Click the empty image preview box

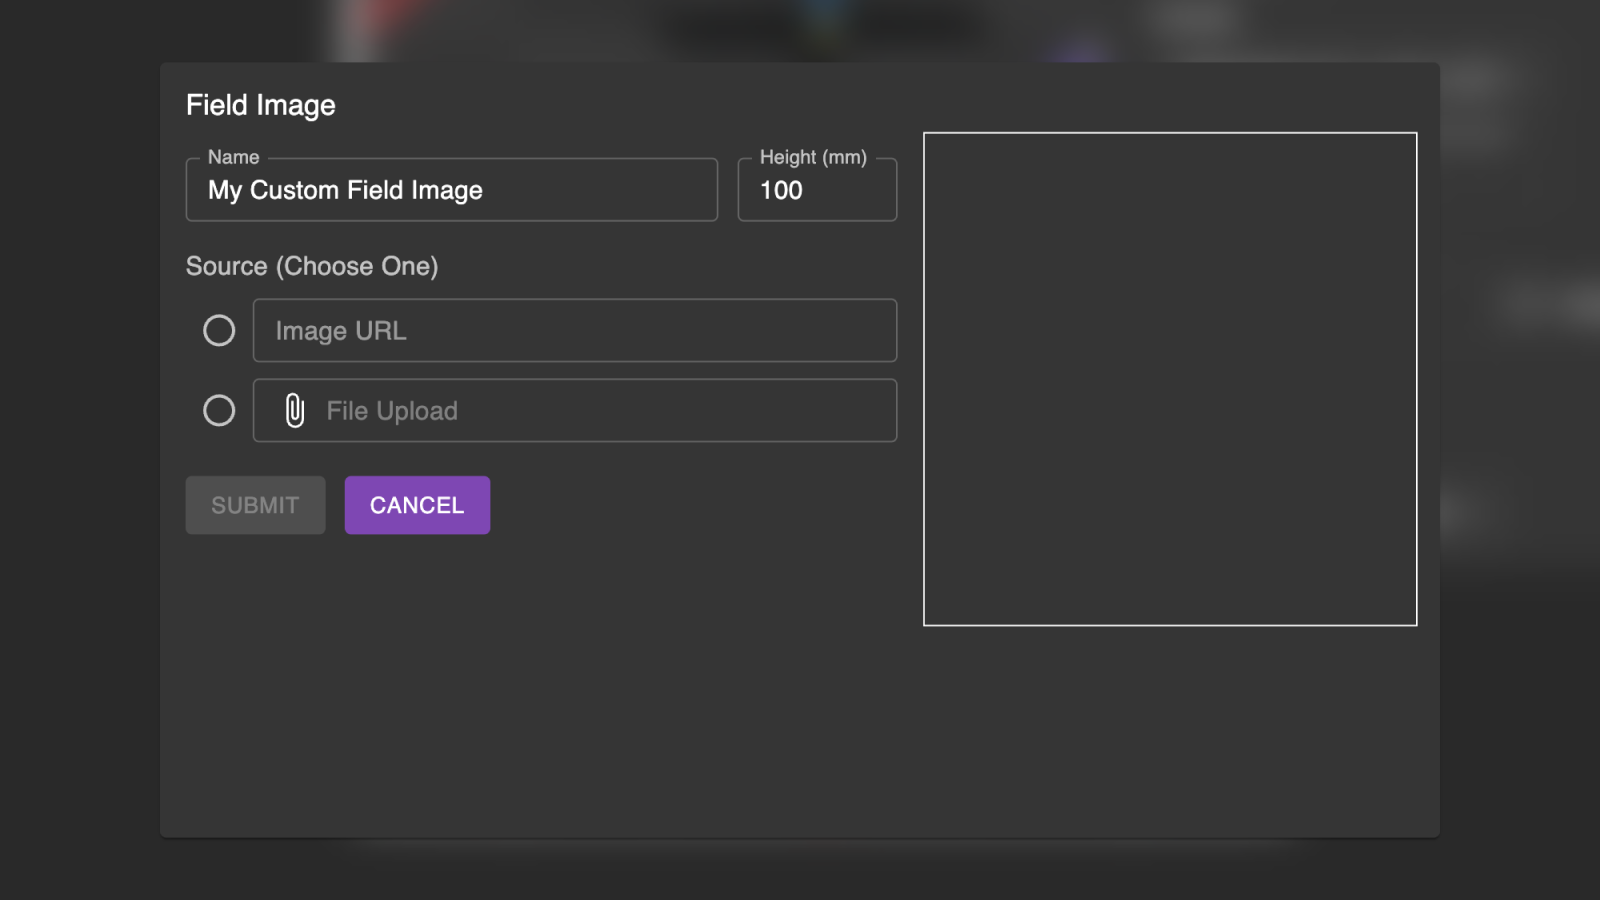point(1170,379)
